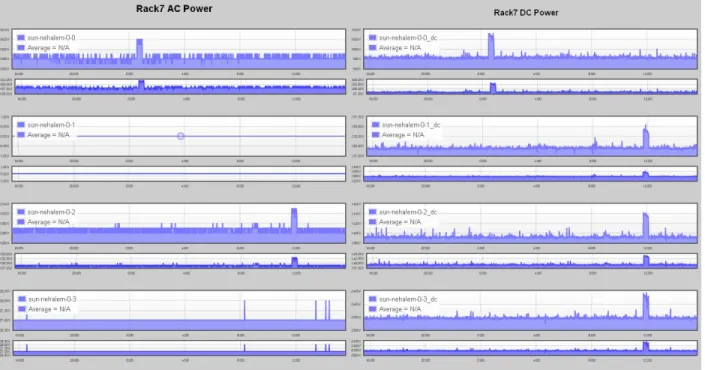
Task: Click the sun-nehalem-0-0_dc legend color swatch
Action: pos(372,38)
